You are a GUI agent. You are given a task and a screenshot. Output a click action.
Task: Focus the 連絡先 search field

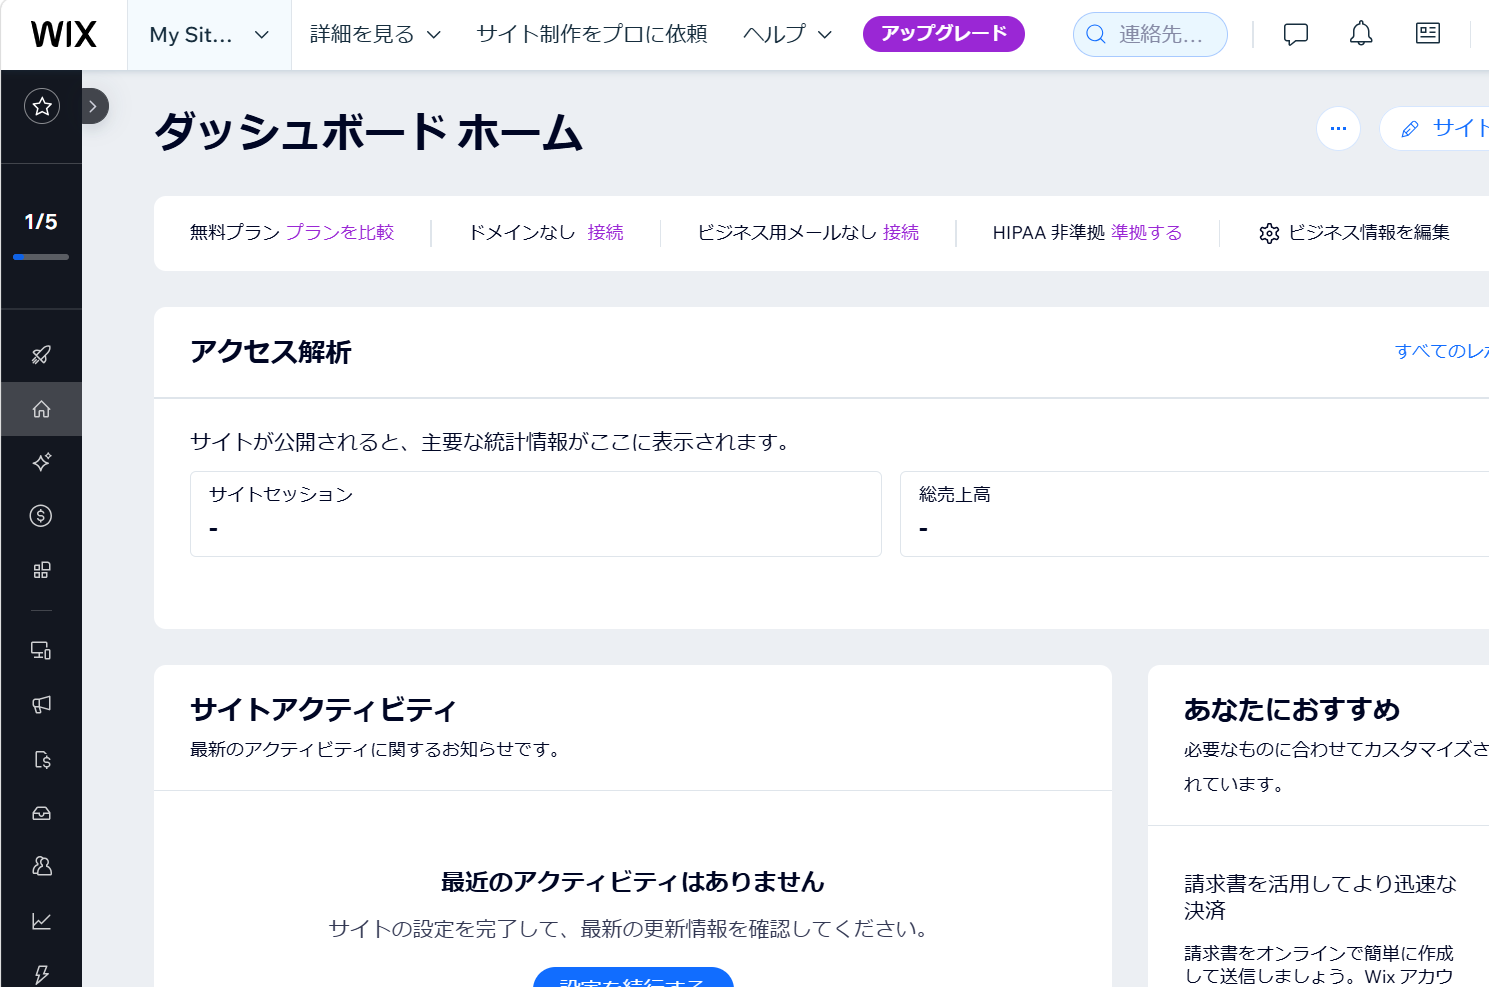(1150, 35)
